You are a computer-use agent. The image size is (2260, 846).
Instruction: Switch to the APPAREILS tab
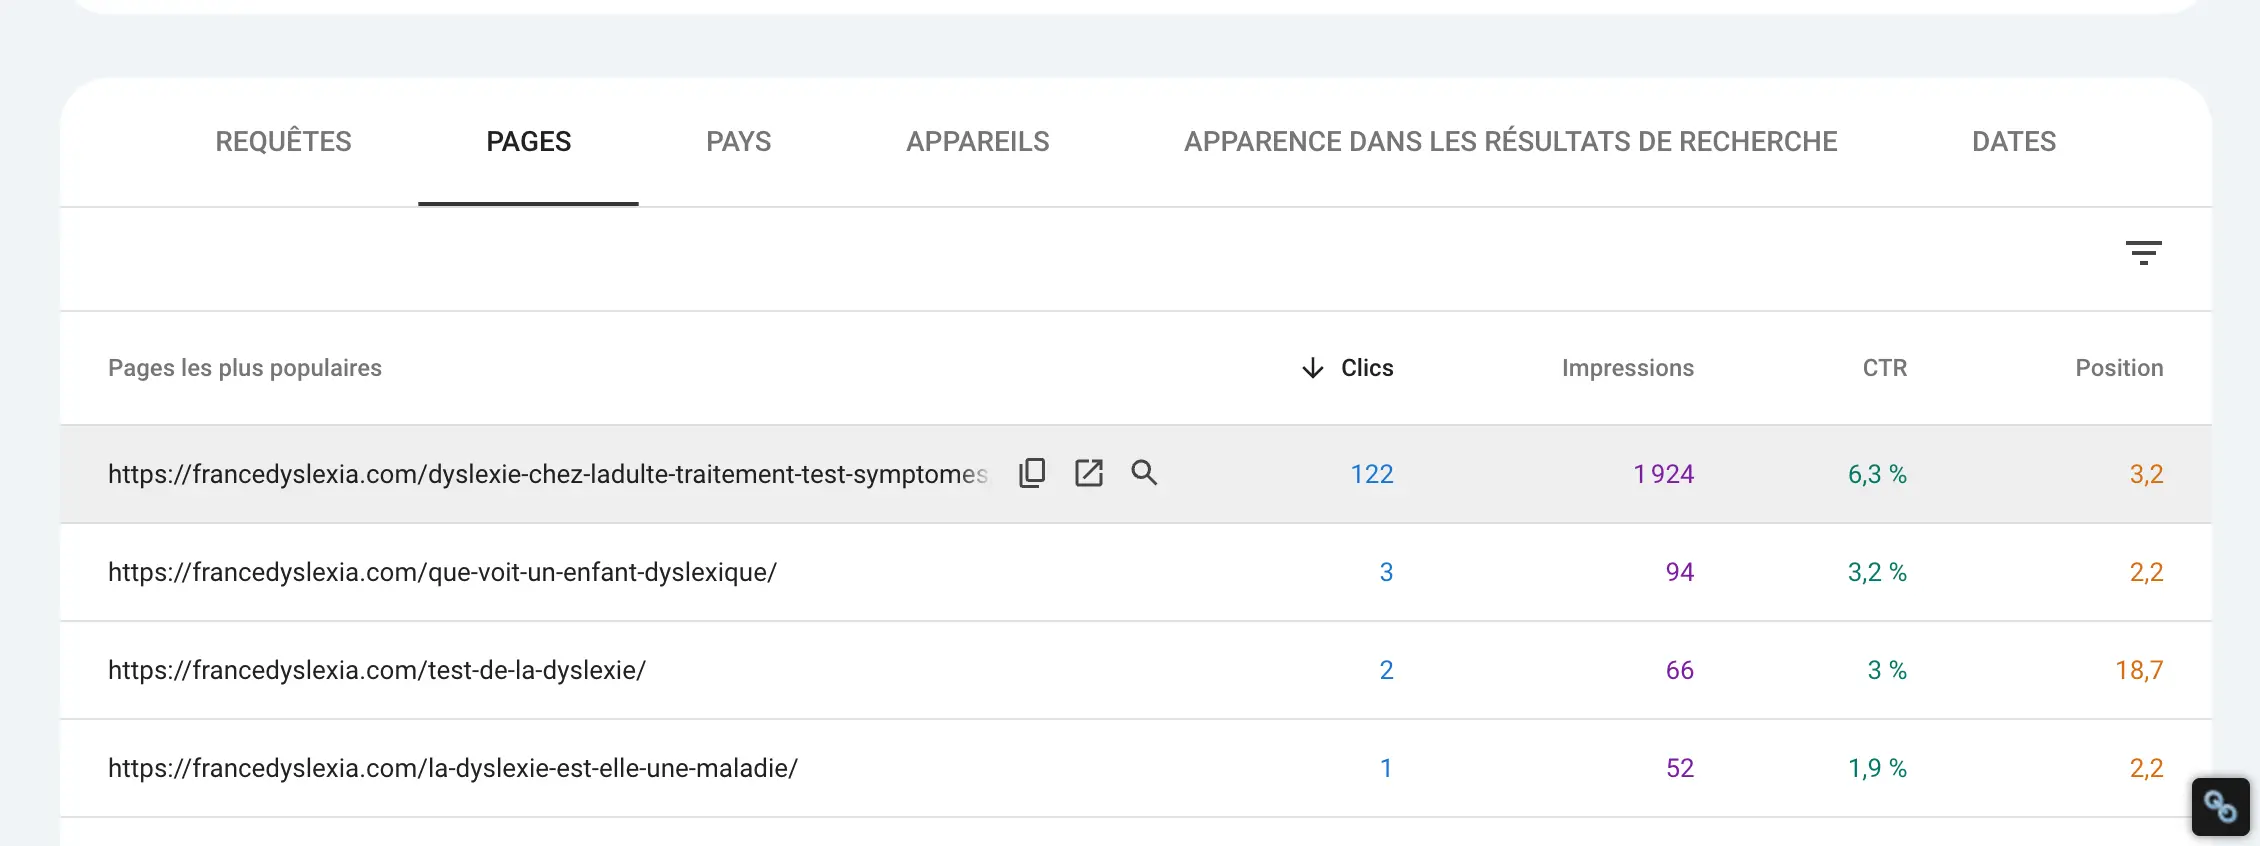[x=977, y=142]
